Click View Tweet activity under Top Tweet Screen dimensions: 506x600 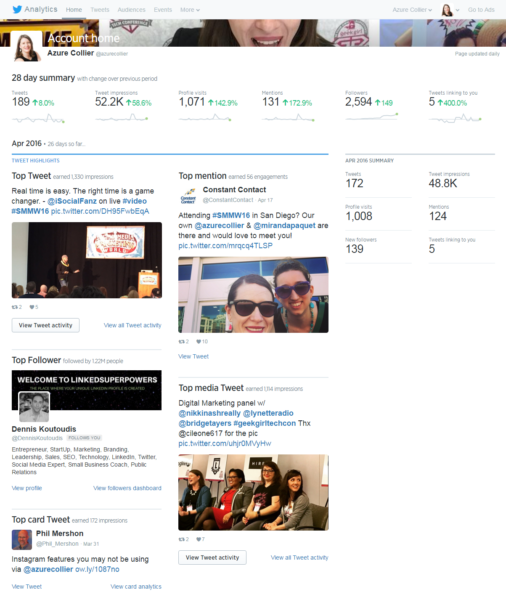(x=46, y=325)
